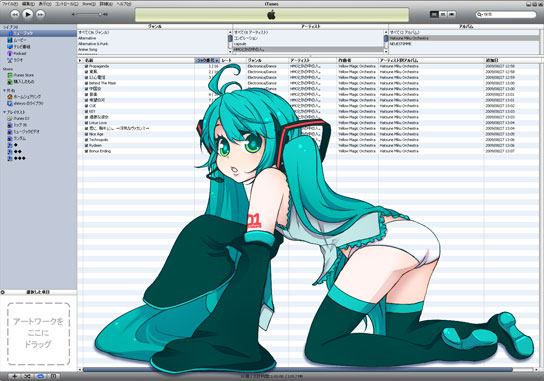
Task: Open the 編集 menu
Action: click(x=28, y=4)
